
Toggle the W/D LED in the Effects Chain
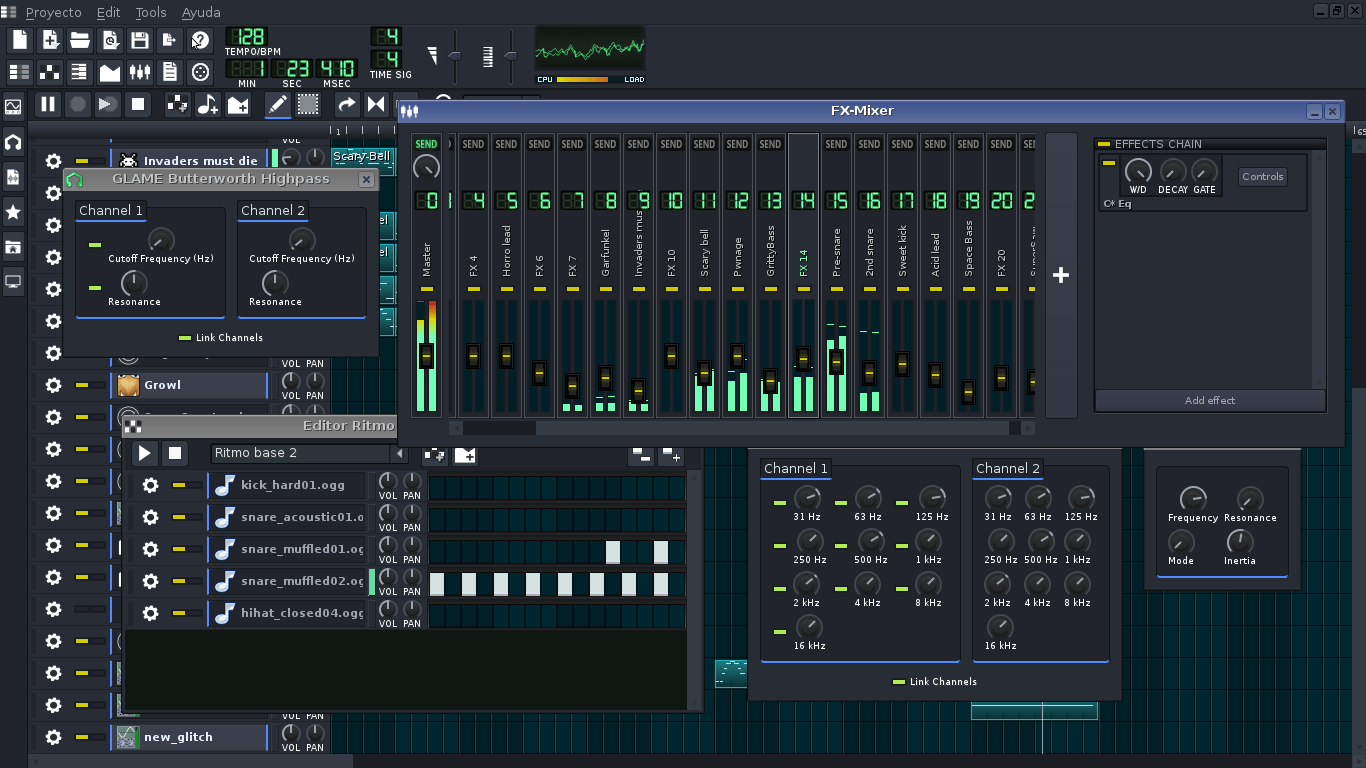point(1110,163)
